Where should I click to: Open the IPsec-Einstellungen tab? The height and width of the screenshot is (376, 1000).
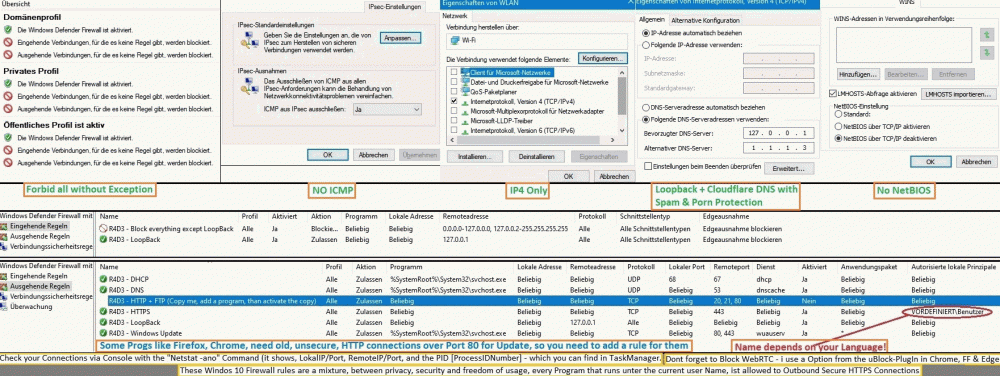(395, 7)
